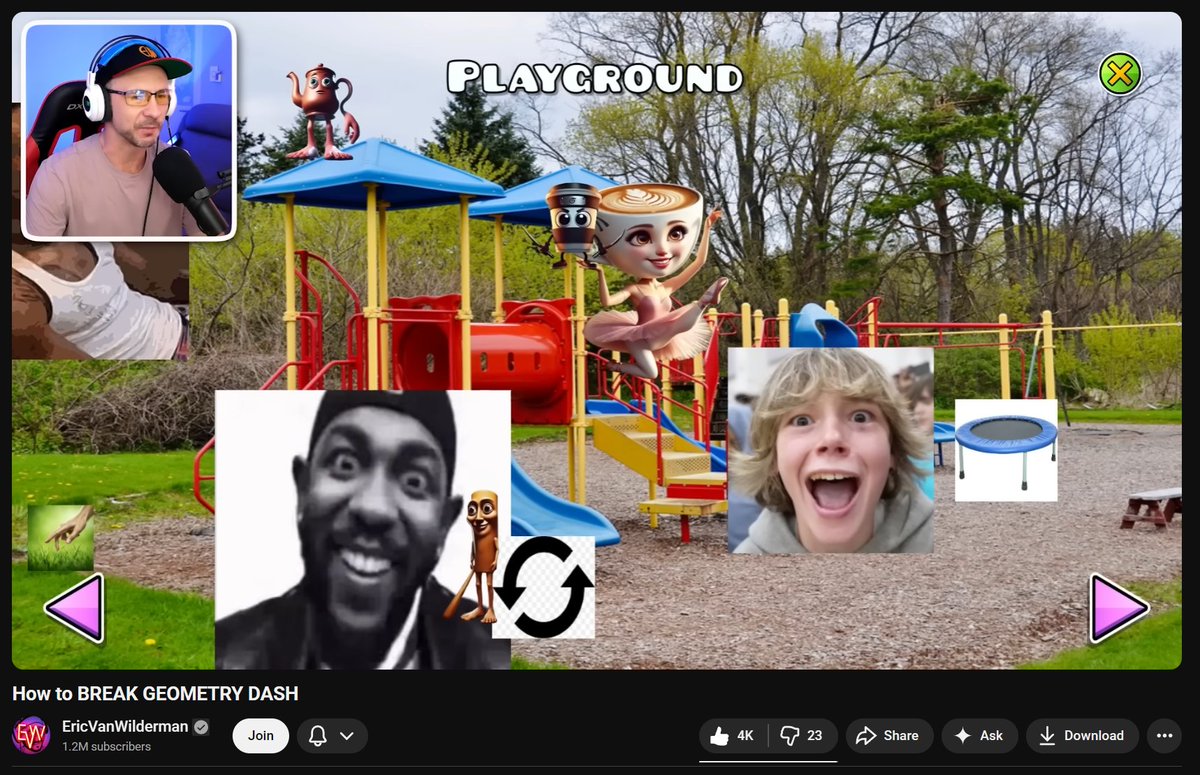
Task: Download the video
Action: click(1082, 736)
